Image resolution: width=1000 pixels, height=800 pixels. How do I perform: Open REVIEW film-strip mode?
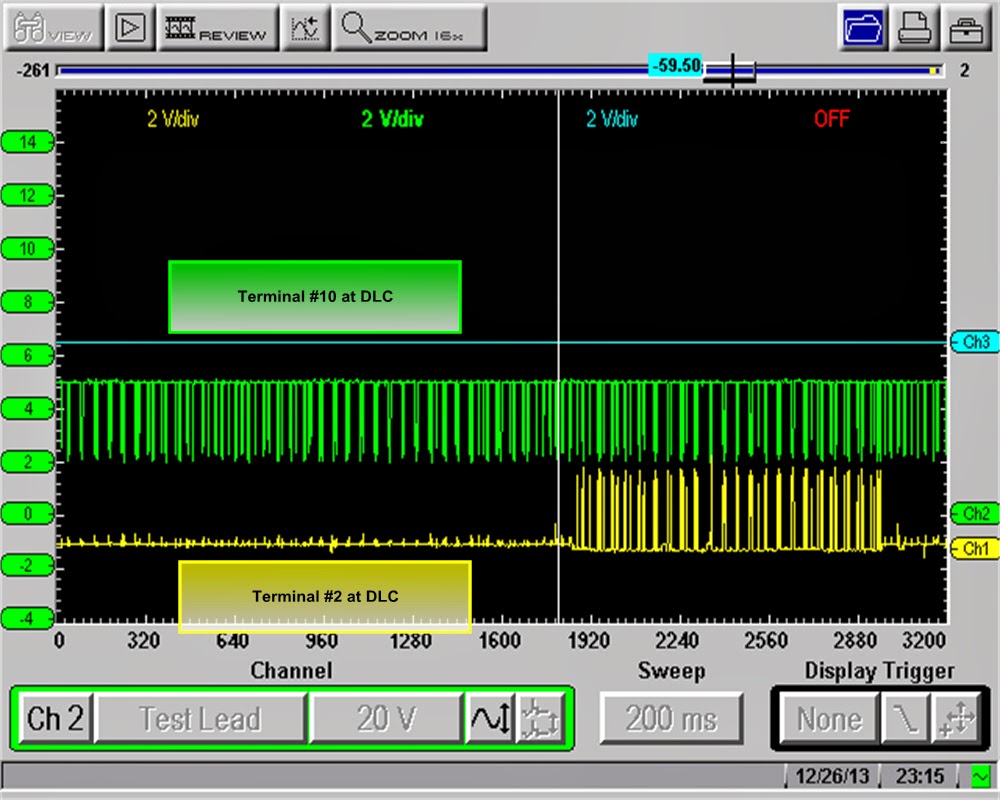click(219, 27)
